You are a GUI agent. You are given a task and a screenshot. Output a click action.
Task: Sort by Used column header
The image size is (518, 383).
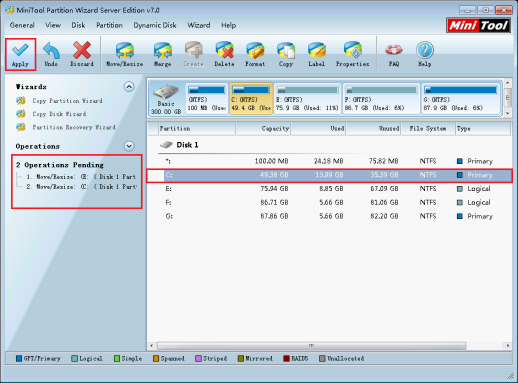tap(318, 129)
